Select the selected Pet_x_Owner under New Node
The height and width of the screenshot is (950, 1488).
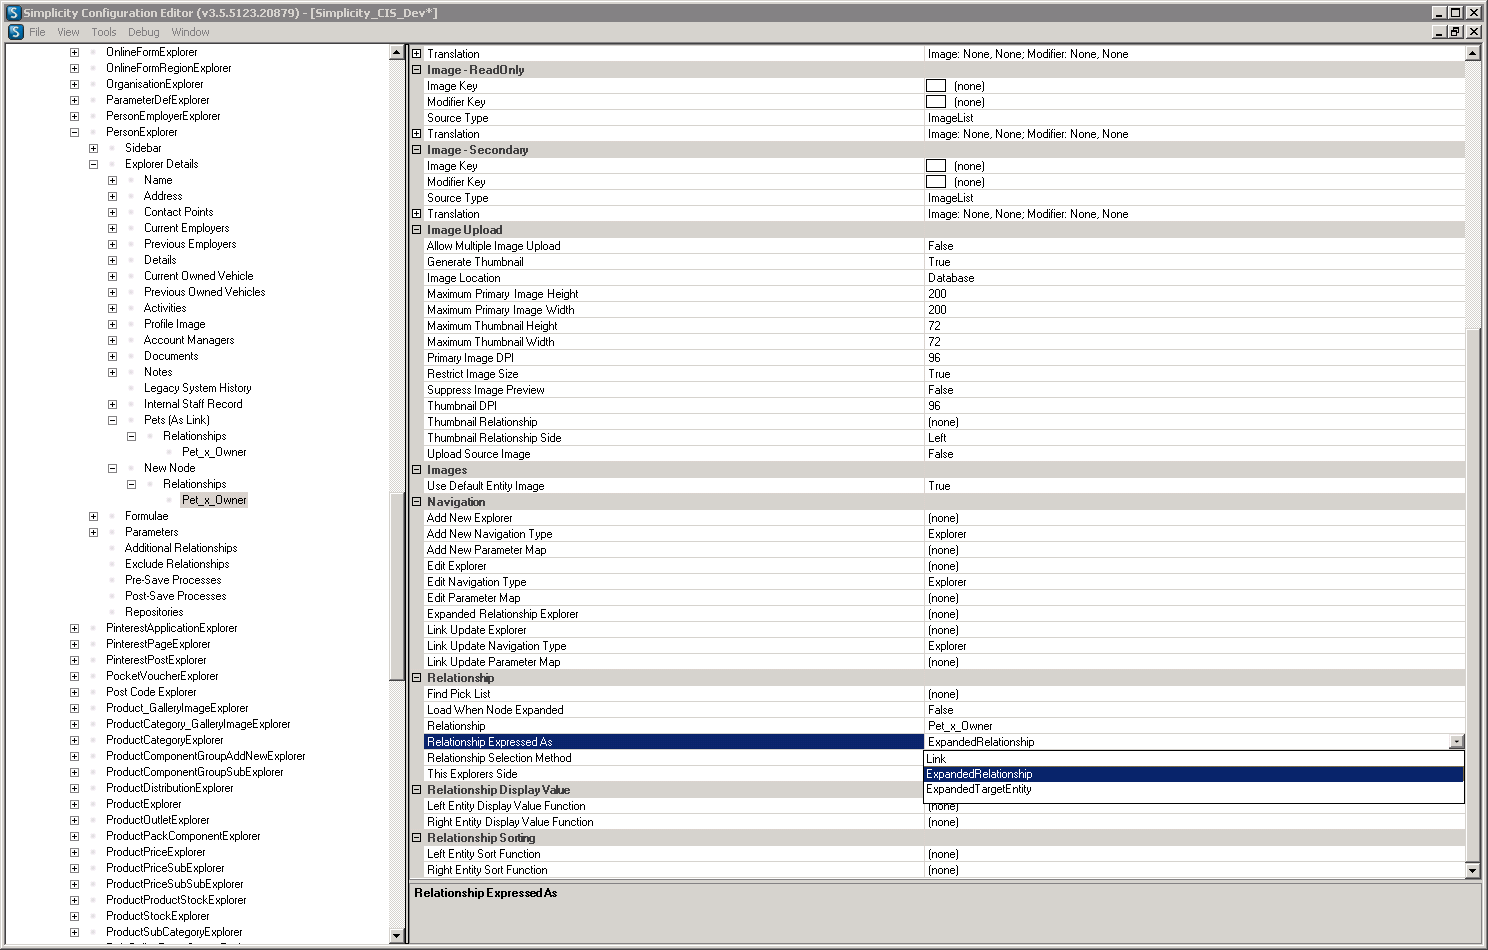coord(214,500)
